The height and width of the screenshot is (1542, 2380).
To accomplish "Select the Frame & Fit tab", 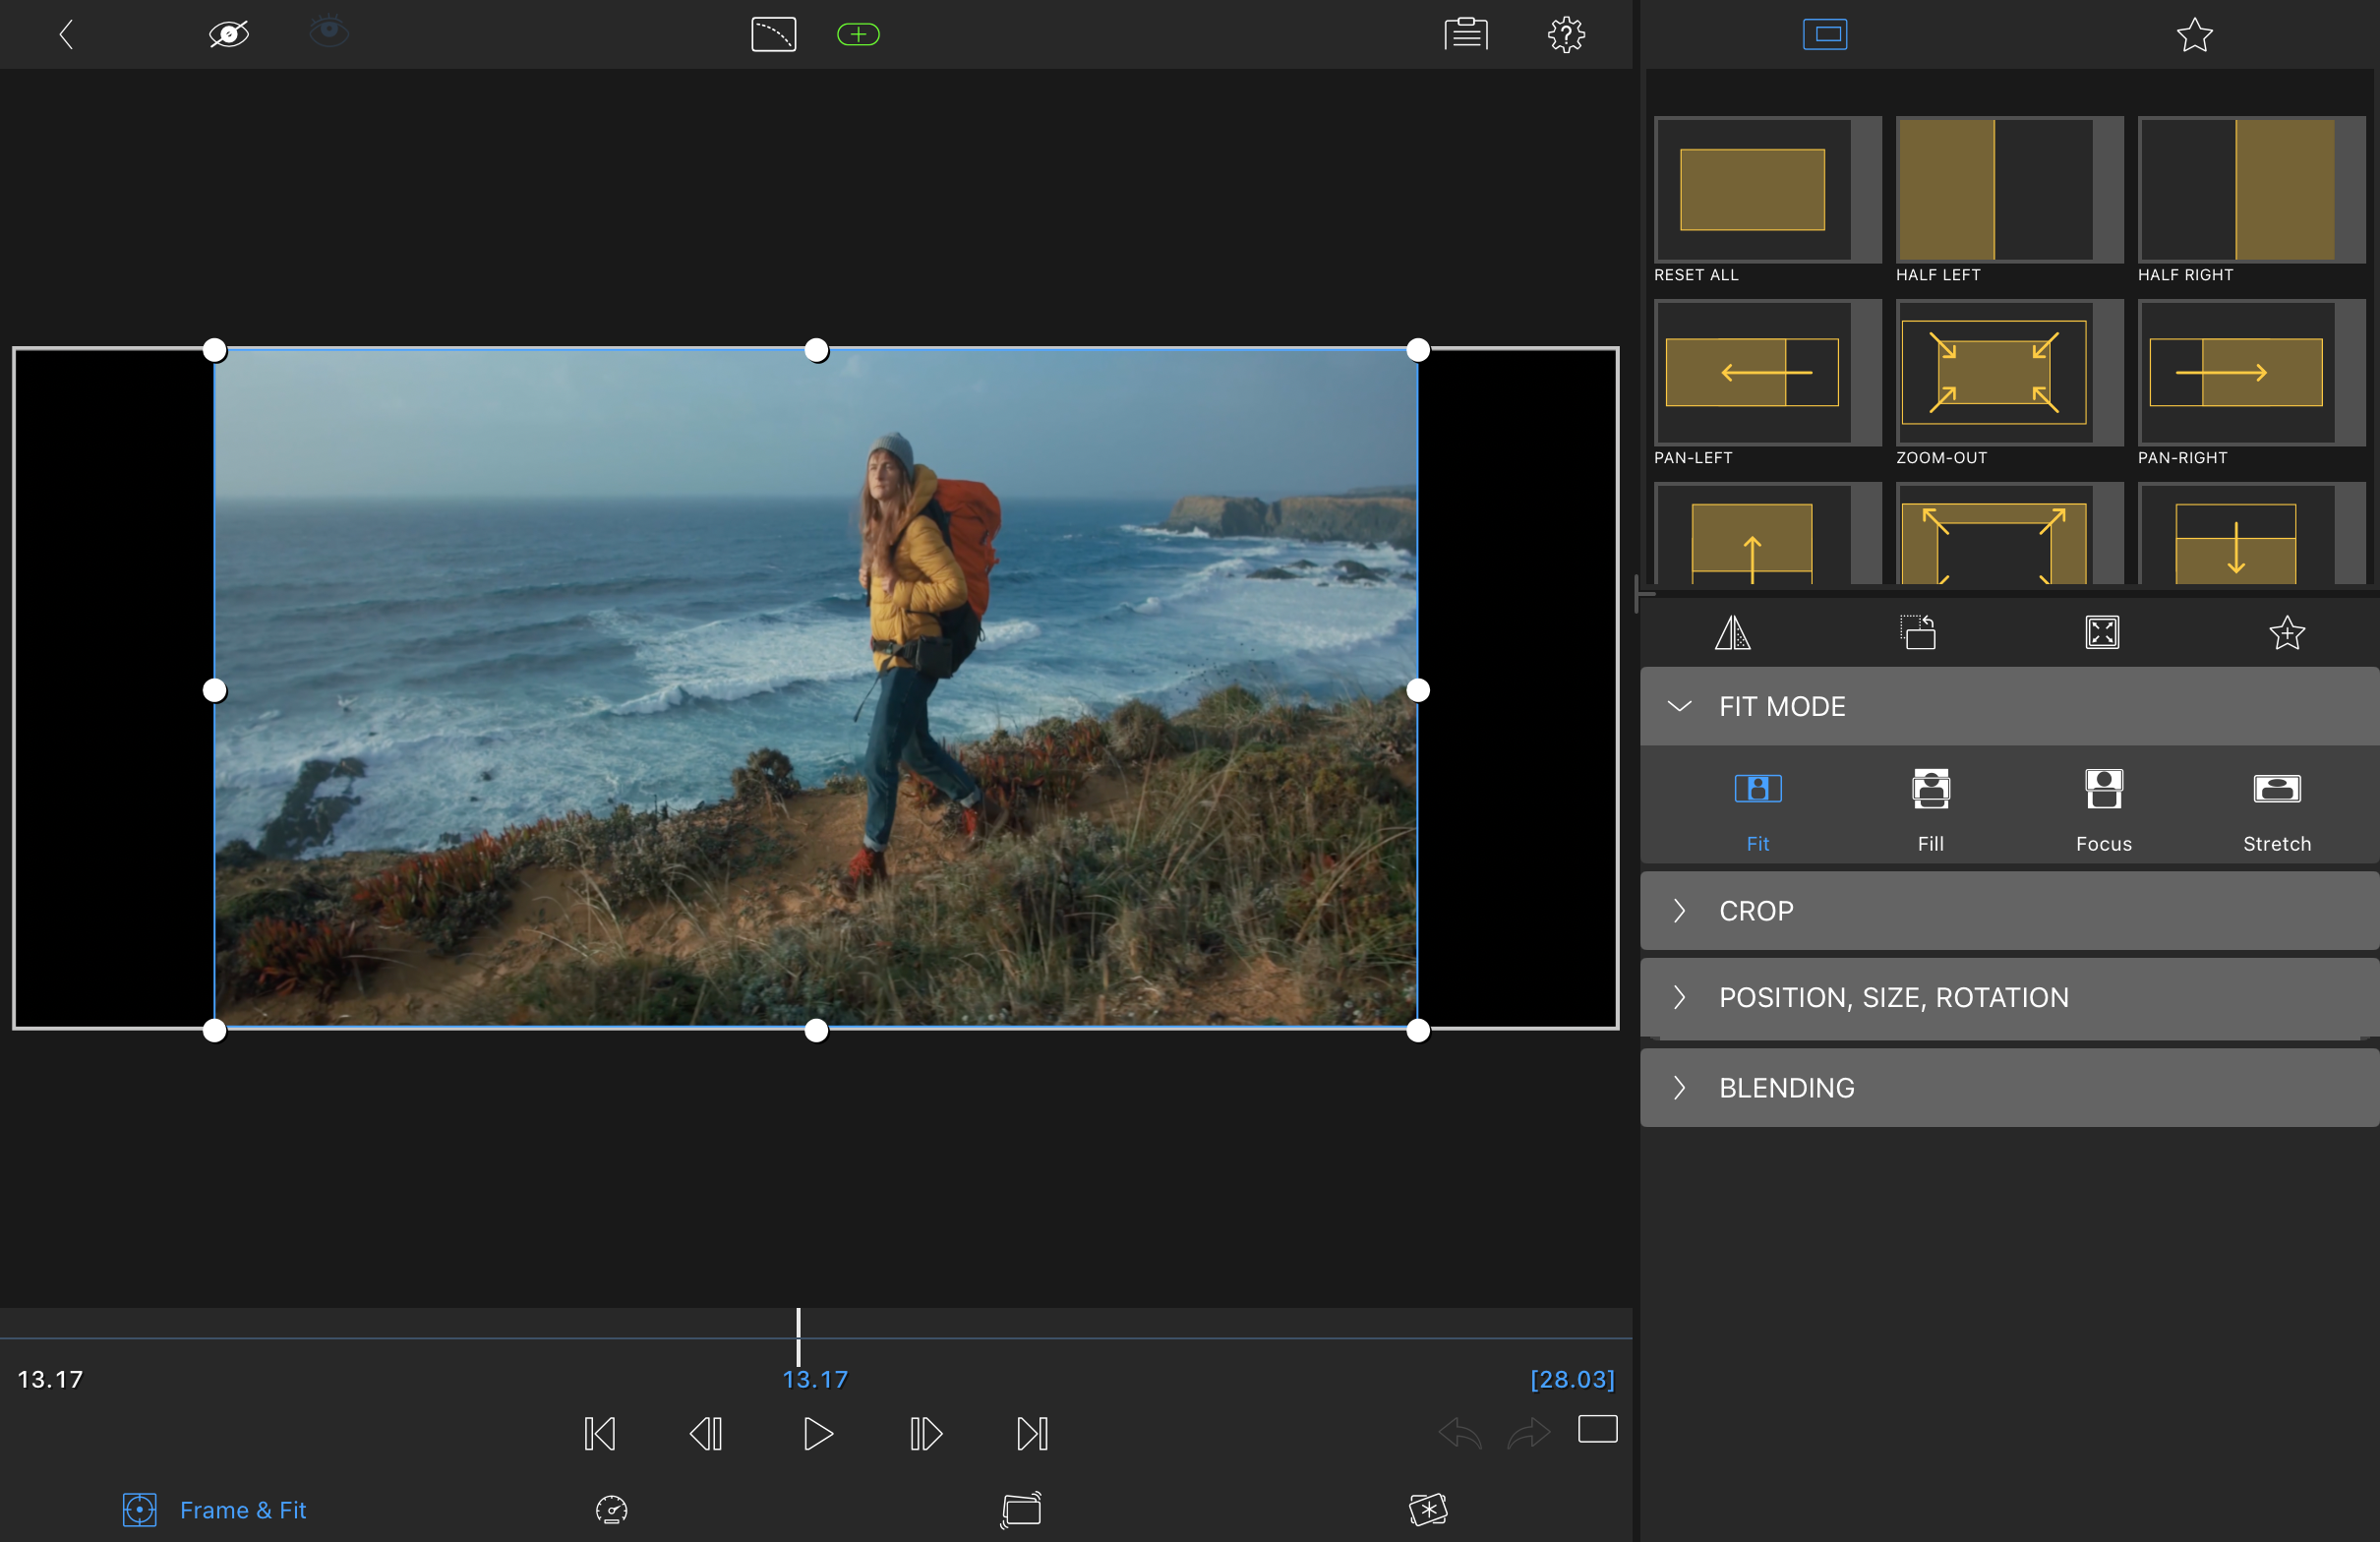I will pos(214,1509).
